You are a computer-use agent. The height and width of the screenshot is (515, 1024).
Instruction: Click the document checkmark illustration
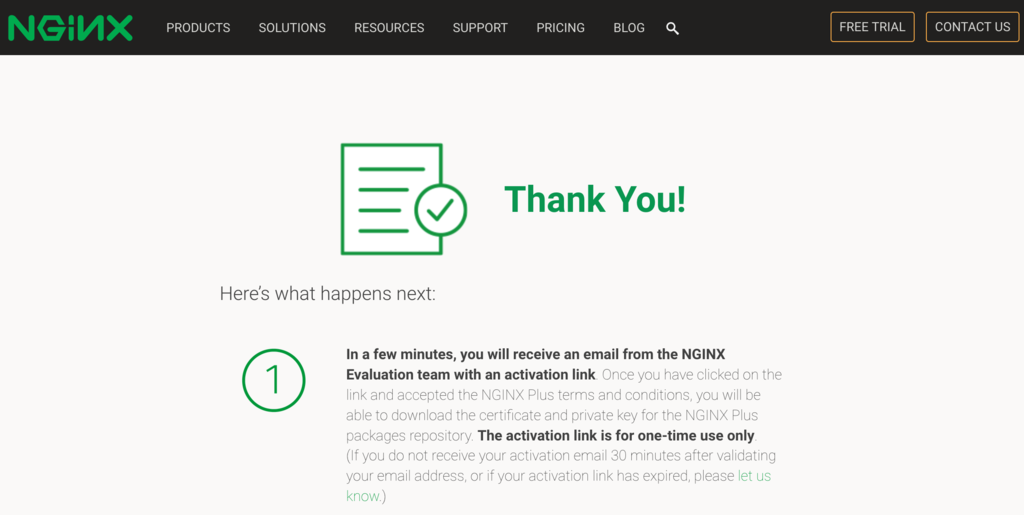[x=404, y=199]
